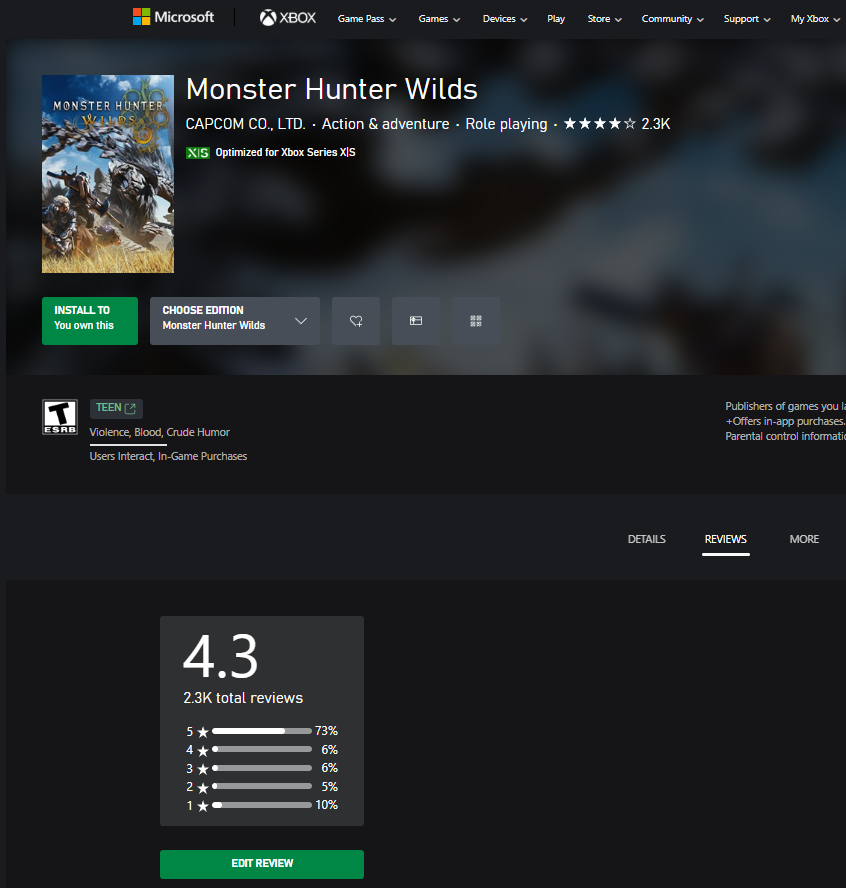The height and width of the screenshot is (888, 846).
Task: Switch to the Details tab
Action: point(647,539)
